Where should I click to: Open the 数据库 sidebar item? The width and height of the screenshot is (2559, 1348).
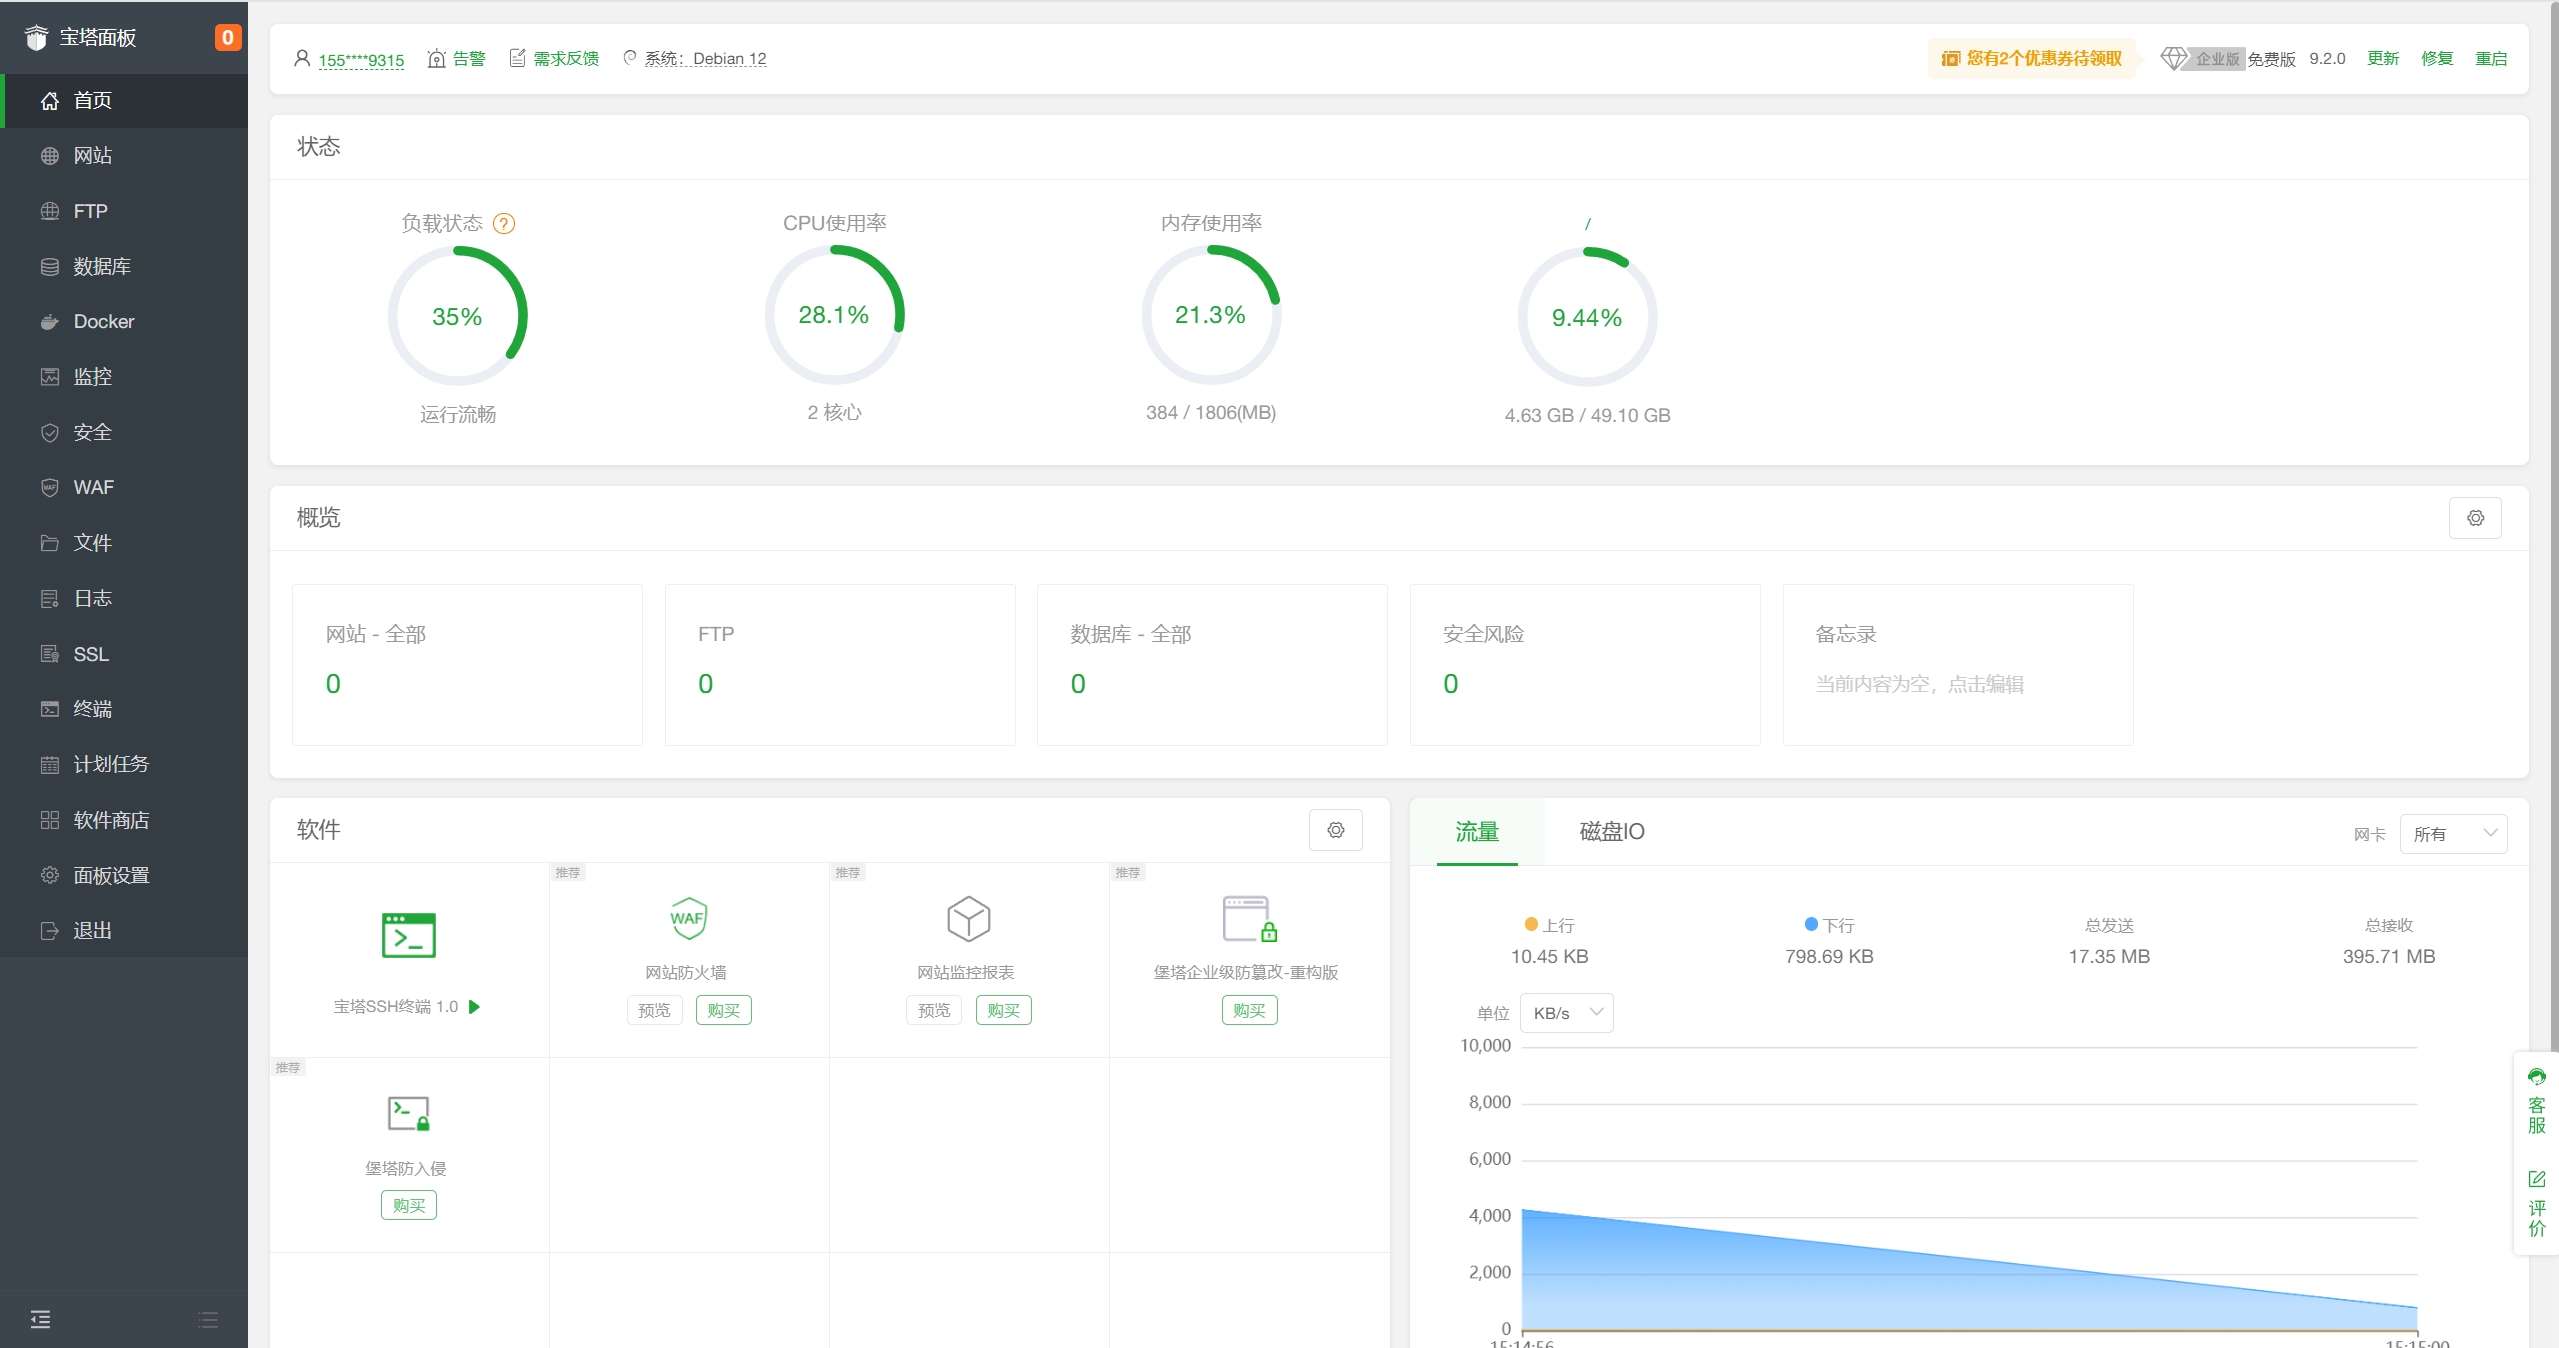pos(124,266)
